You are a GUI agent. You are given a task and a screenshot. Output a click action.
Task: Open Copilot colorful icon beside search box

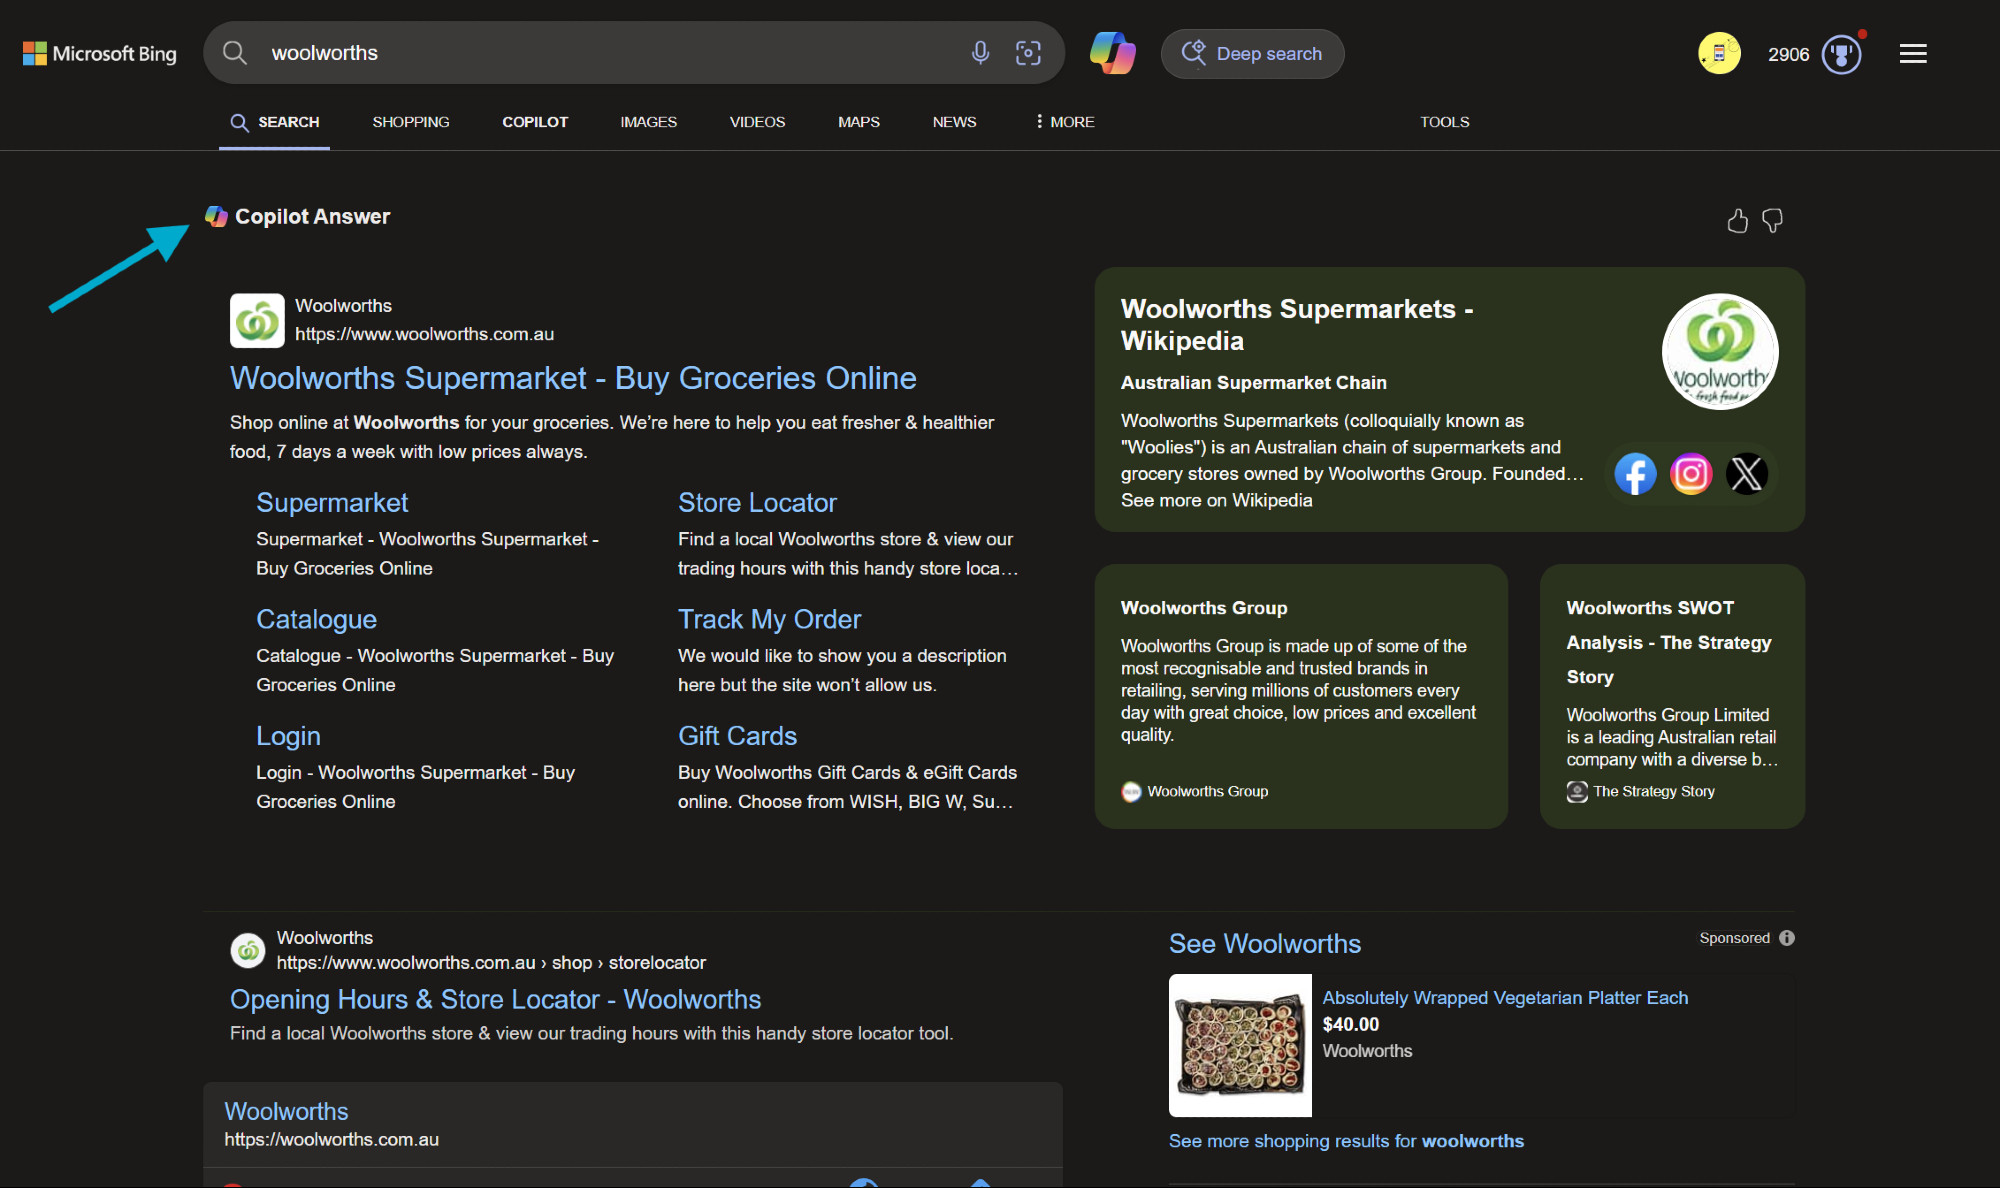(x=1112, y=53)
